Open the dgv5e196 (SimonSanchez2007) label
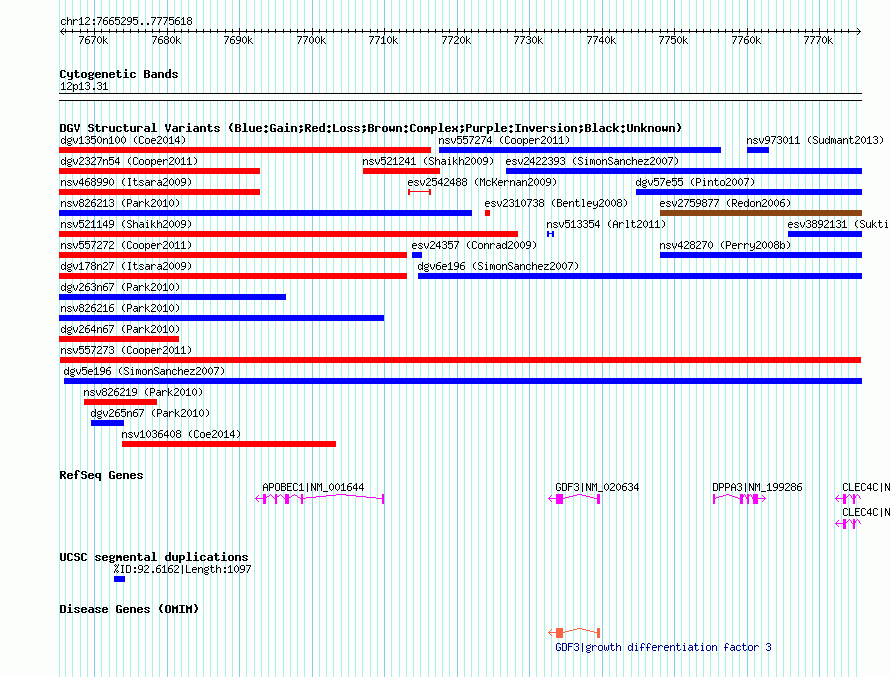The image size is (890, 677). 144,371
